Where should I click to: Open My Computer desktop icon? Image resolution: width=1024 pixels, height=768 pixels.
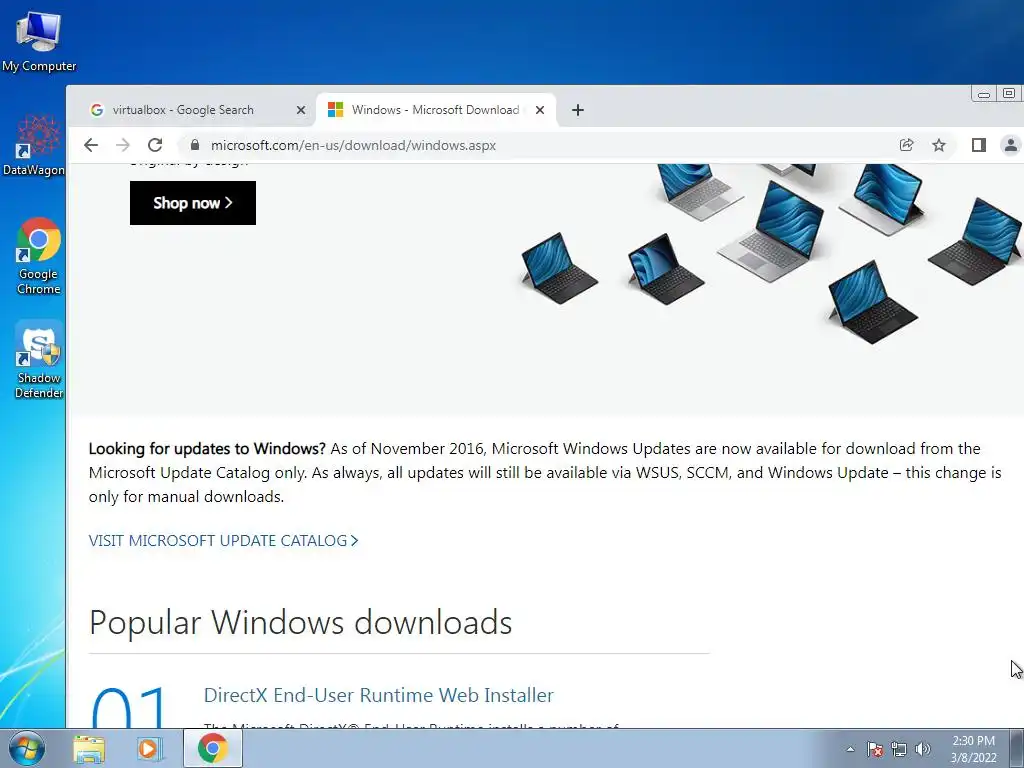tap(39, 41)
